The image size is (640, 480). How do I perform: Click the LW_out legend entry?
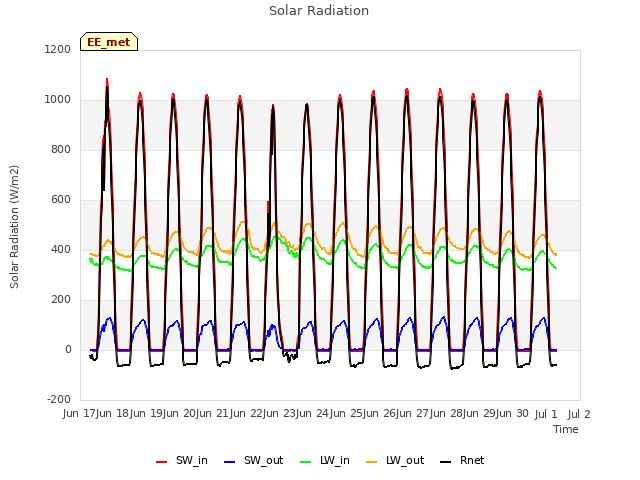395,461
